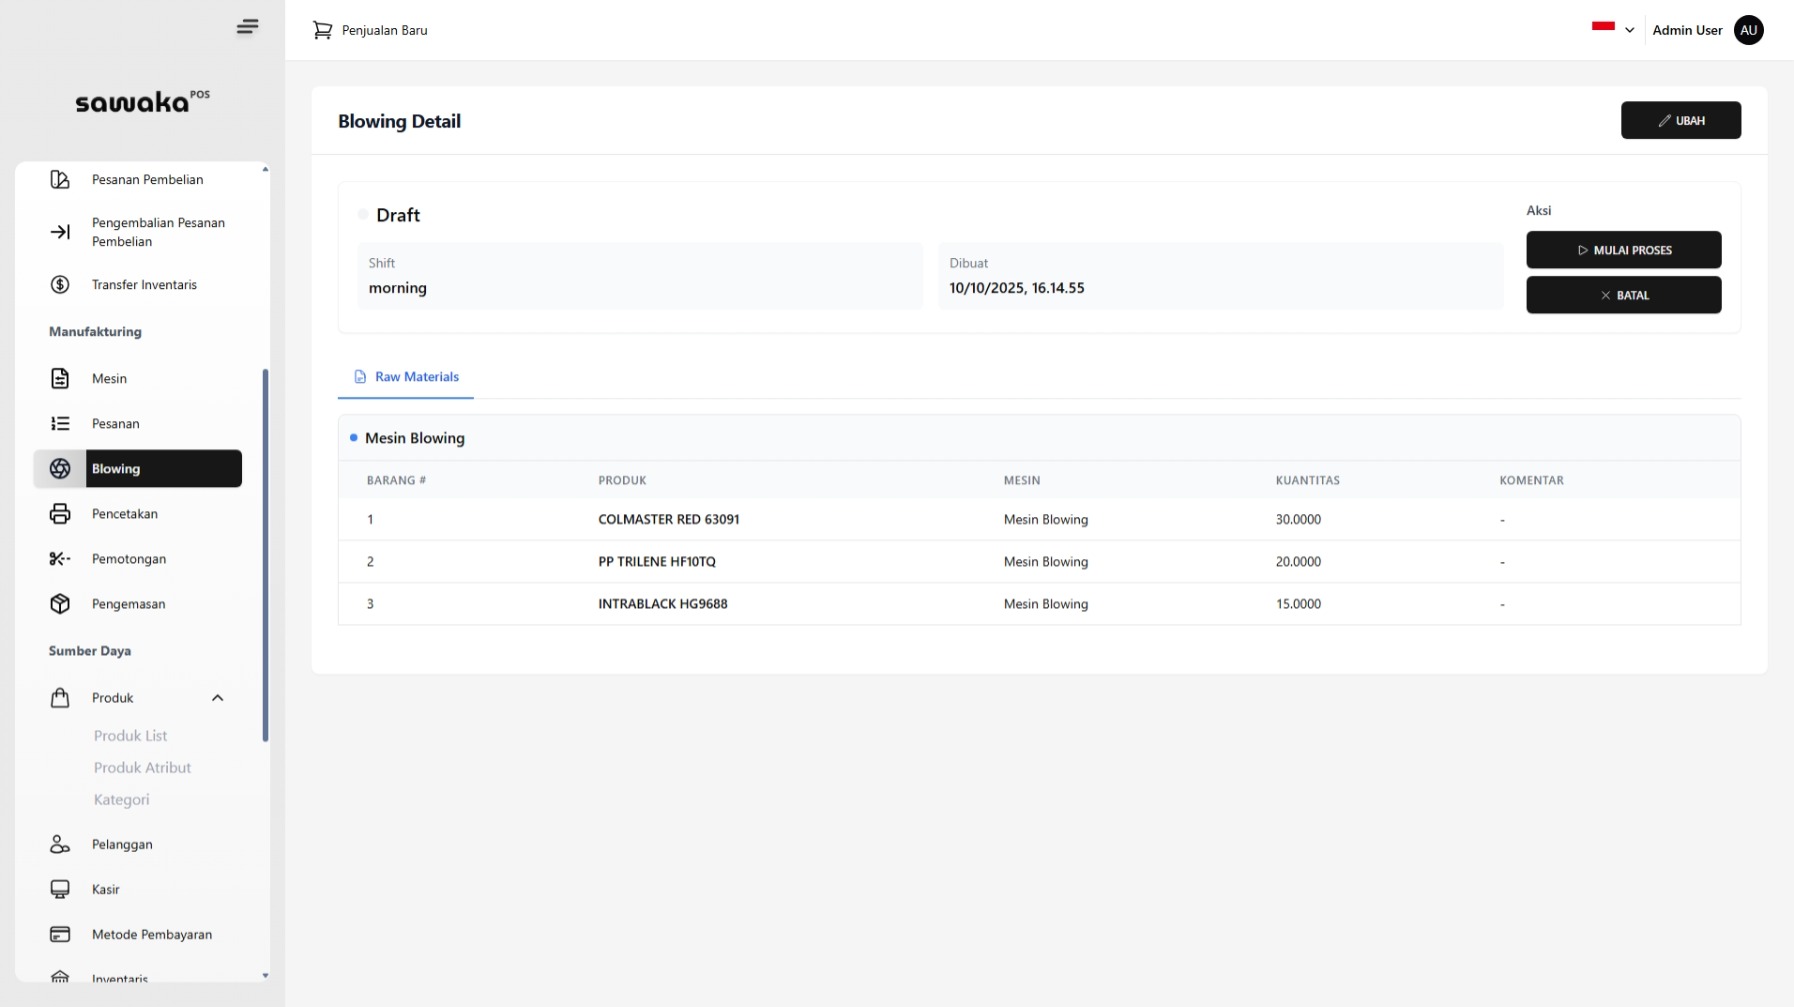The width and height of the screenshot is (1794, 1007).
Task: Select the Pemotongan scissors icon in sidebar
Action: (x=60, y=558)
